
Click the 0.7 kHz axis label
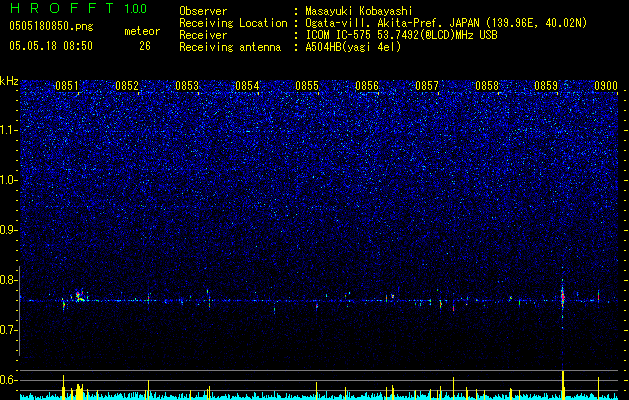(x=8, y=330)
